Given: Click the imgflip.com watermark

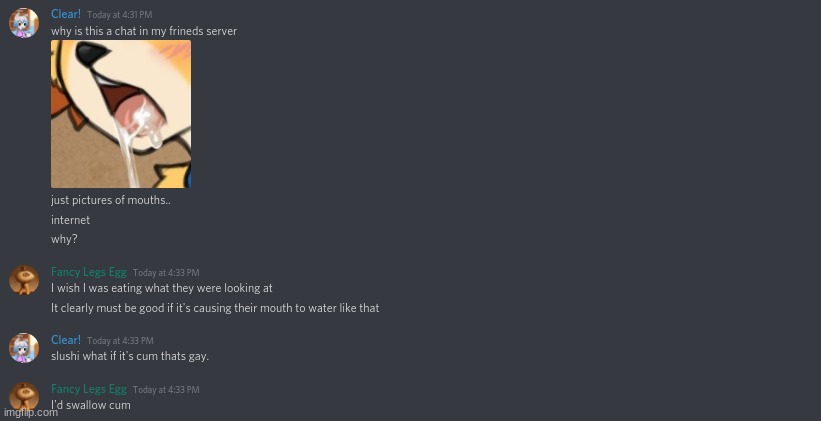Looking at the screenshot, I should tap(30, 412).
